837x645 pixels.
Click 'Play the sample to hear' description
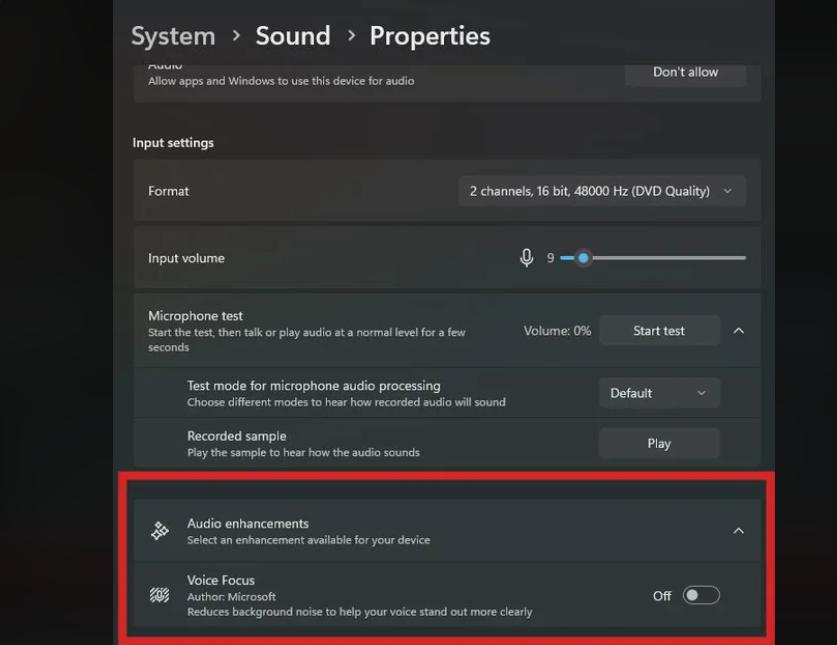[303, 452]
